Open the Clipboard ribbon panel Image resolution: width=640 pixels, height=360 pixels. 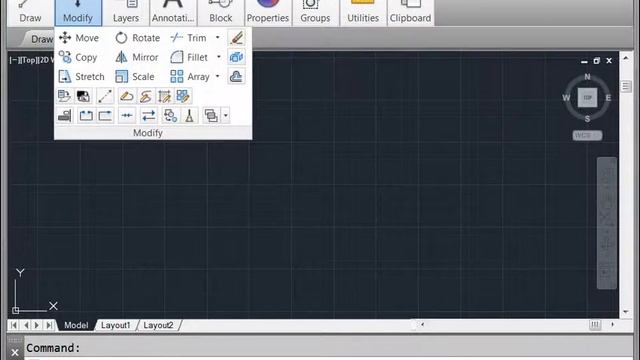pos(410,12)
